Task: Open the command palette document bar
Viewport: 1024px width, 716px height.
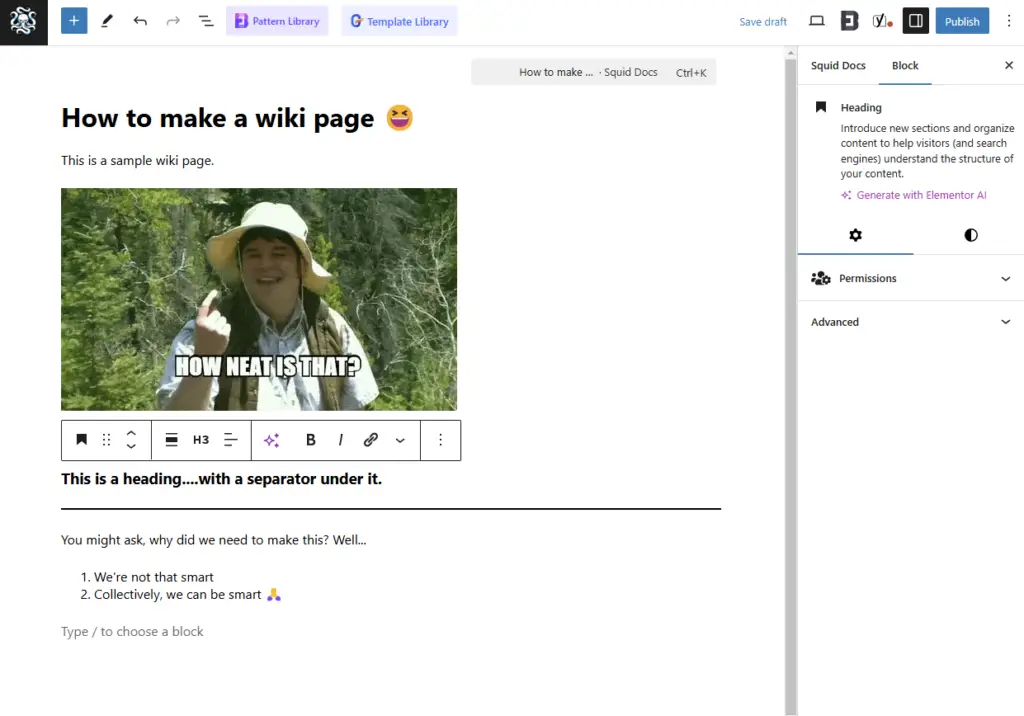Action: click(594, 72)
